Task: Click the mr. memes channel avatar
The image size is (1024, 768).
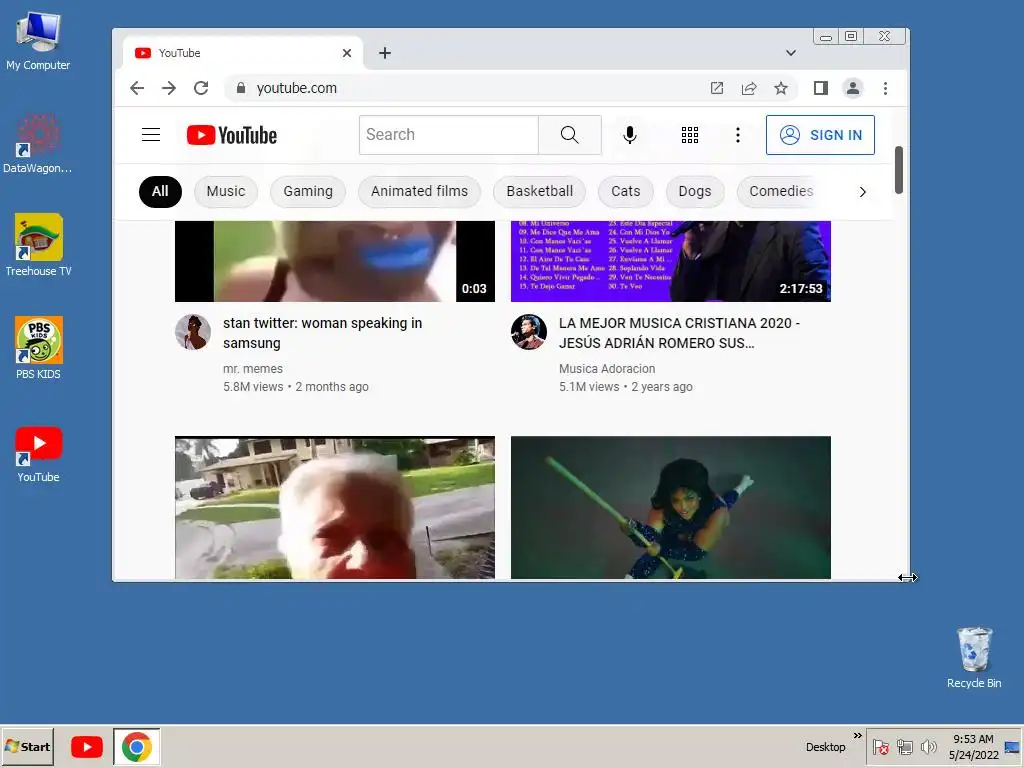Action: [193, 332]
